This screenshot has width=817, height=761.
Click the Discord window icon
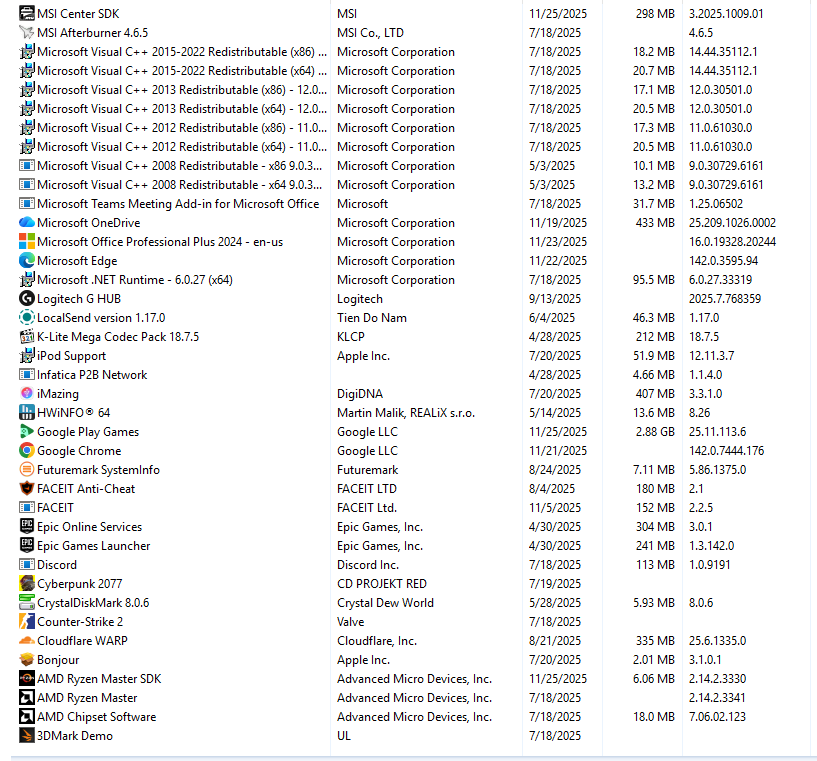(27, 565)
